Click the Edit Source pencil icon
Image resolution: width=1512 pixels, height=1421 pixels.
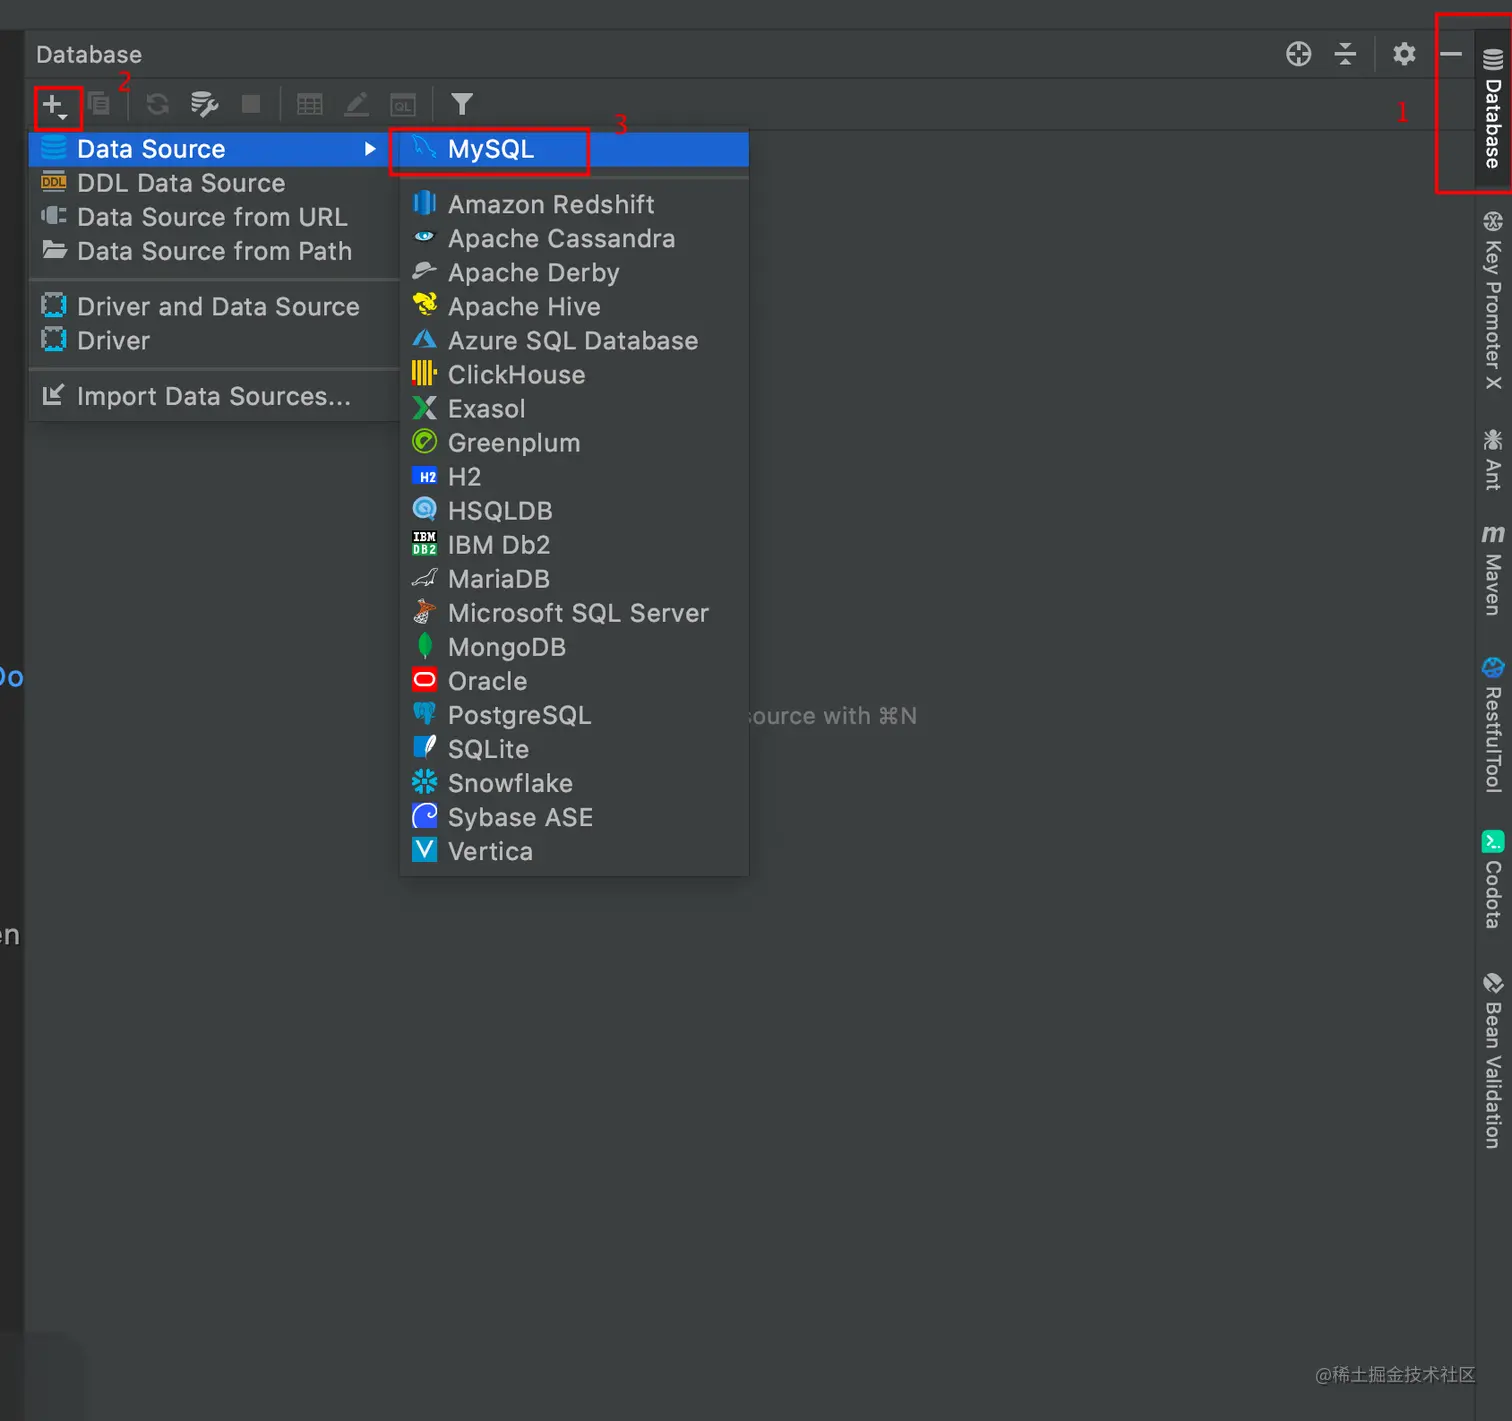click(x=356, y=104)
